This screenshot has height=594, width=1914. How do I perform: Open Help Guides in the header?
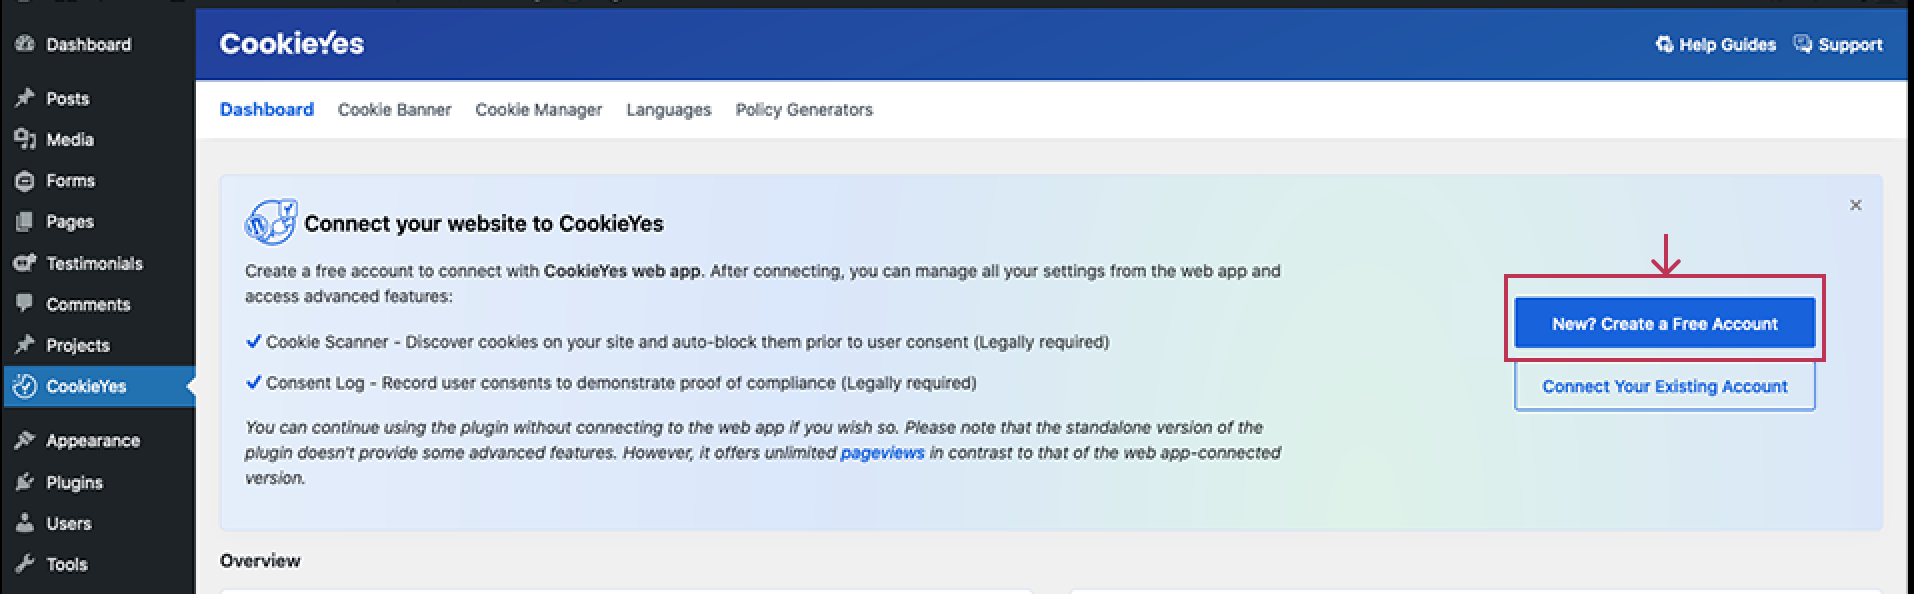coord(1716,44)
